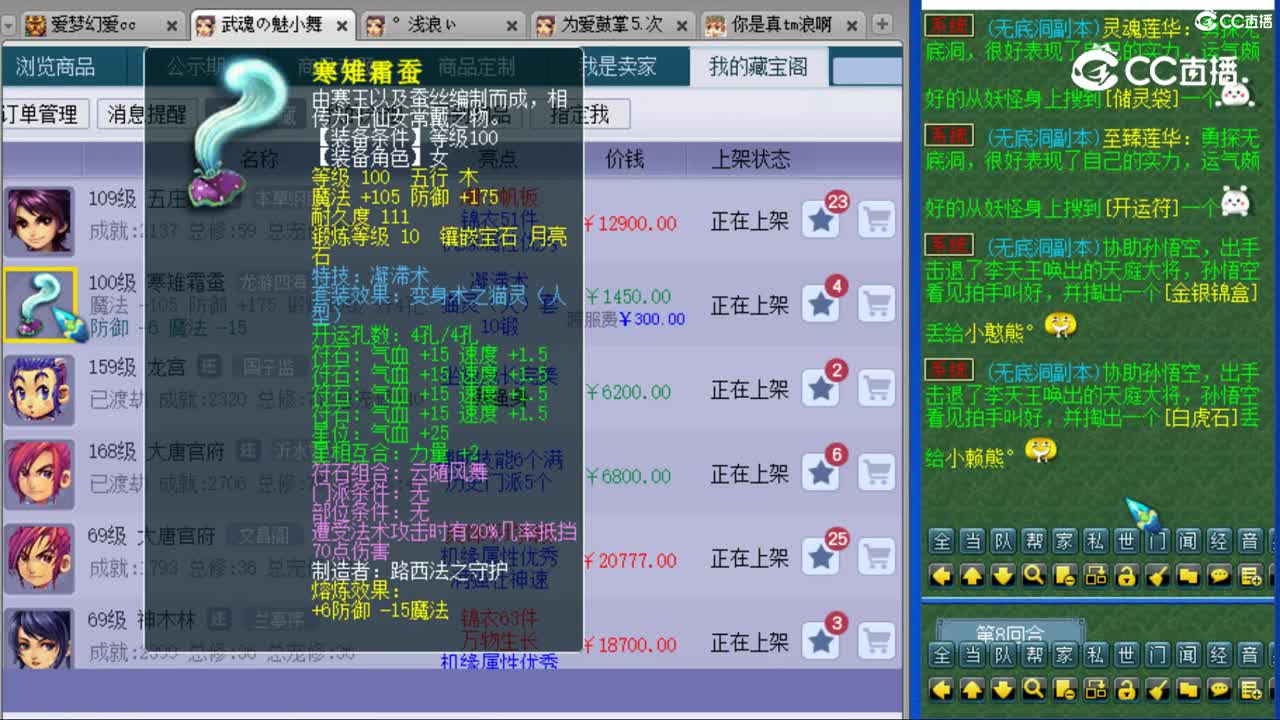Click the speech bubble icon in upper chat toolbar
Image resolution: width=1280 pixels, height=720 pixels.
pyautogui.click(x=1219, y=575)
